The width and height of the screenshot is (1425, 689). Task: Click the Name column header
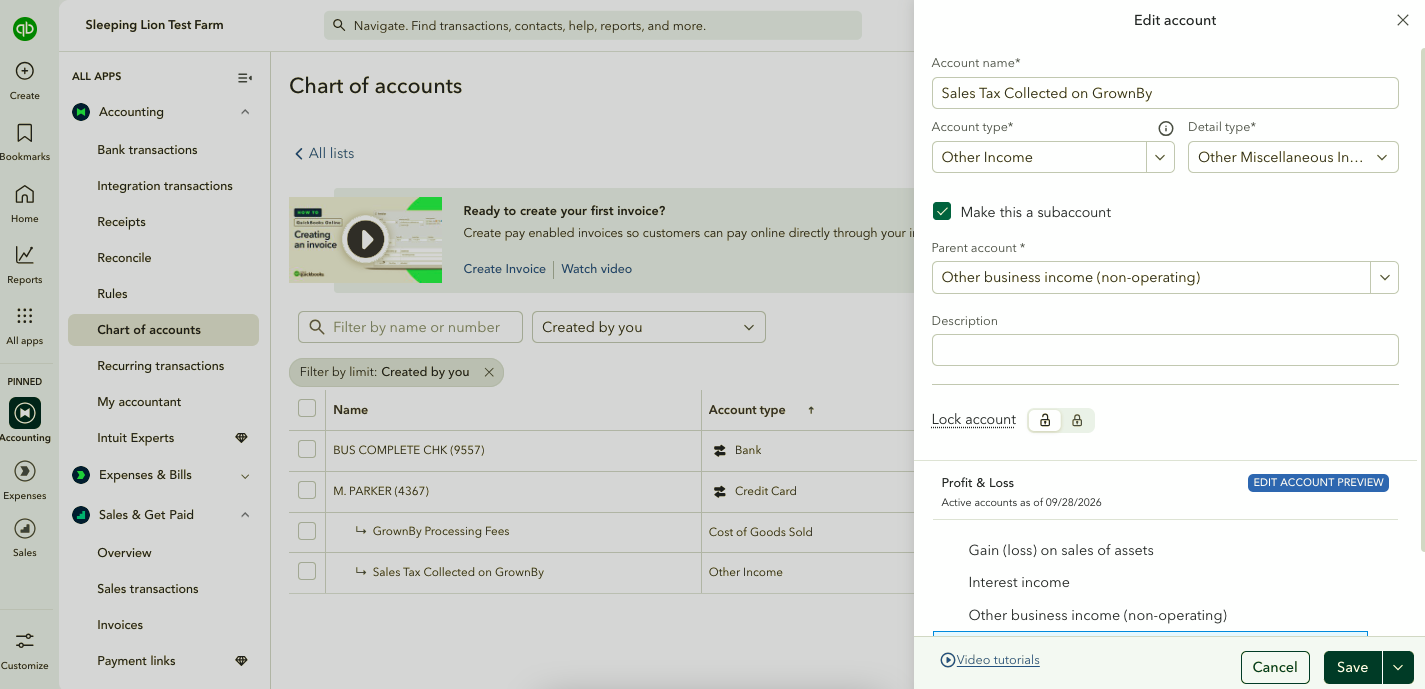(351, 410)
